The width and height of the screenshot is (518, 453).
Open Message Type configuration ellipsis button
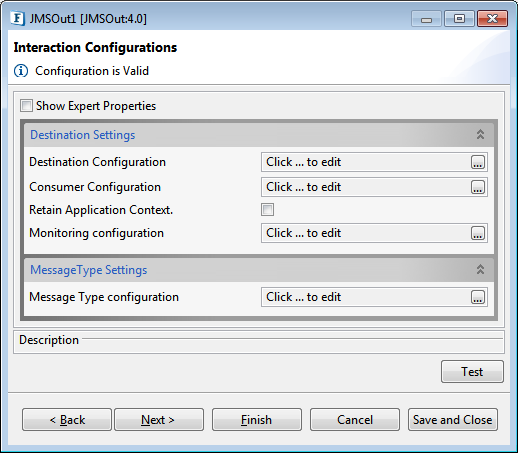[478, 297]
